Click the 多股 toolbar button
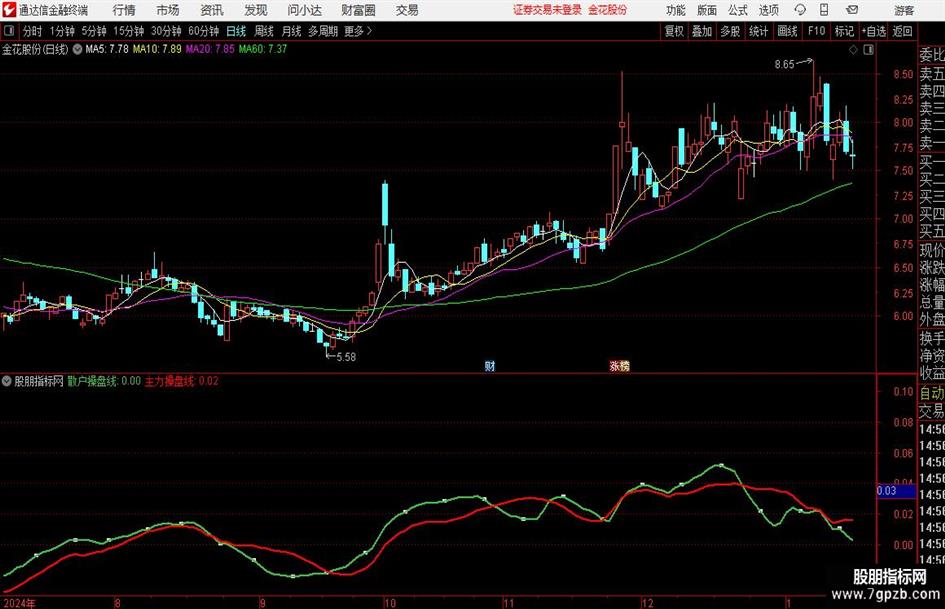Viewport: 945px width, 609px height. tap(730, 31)
